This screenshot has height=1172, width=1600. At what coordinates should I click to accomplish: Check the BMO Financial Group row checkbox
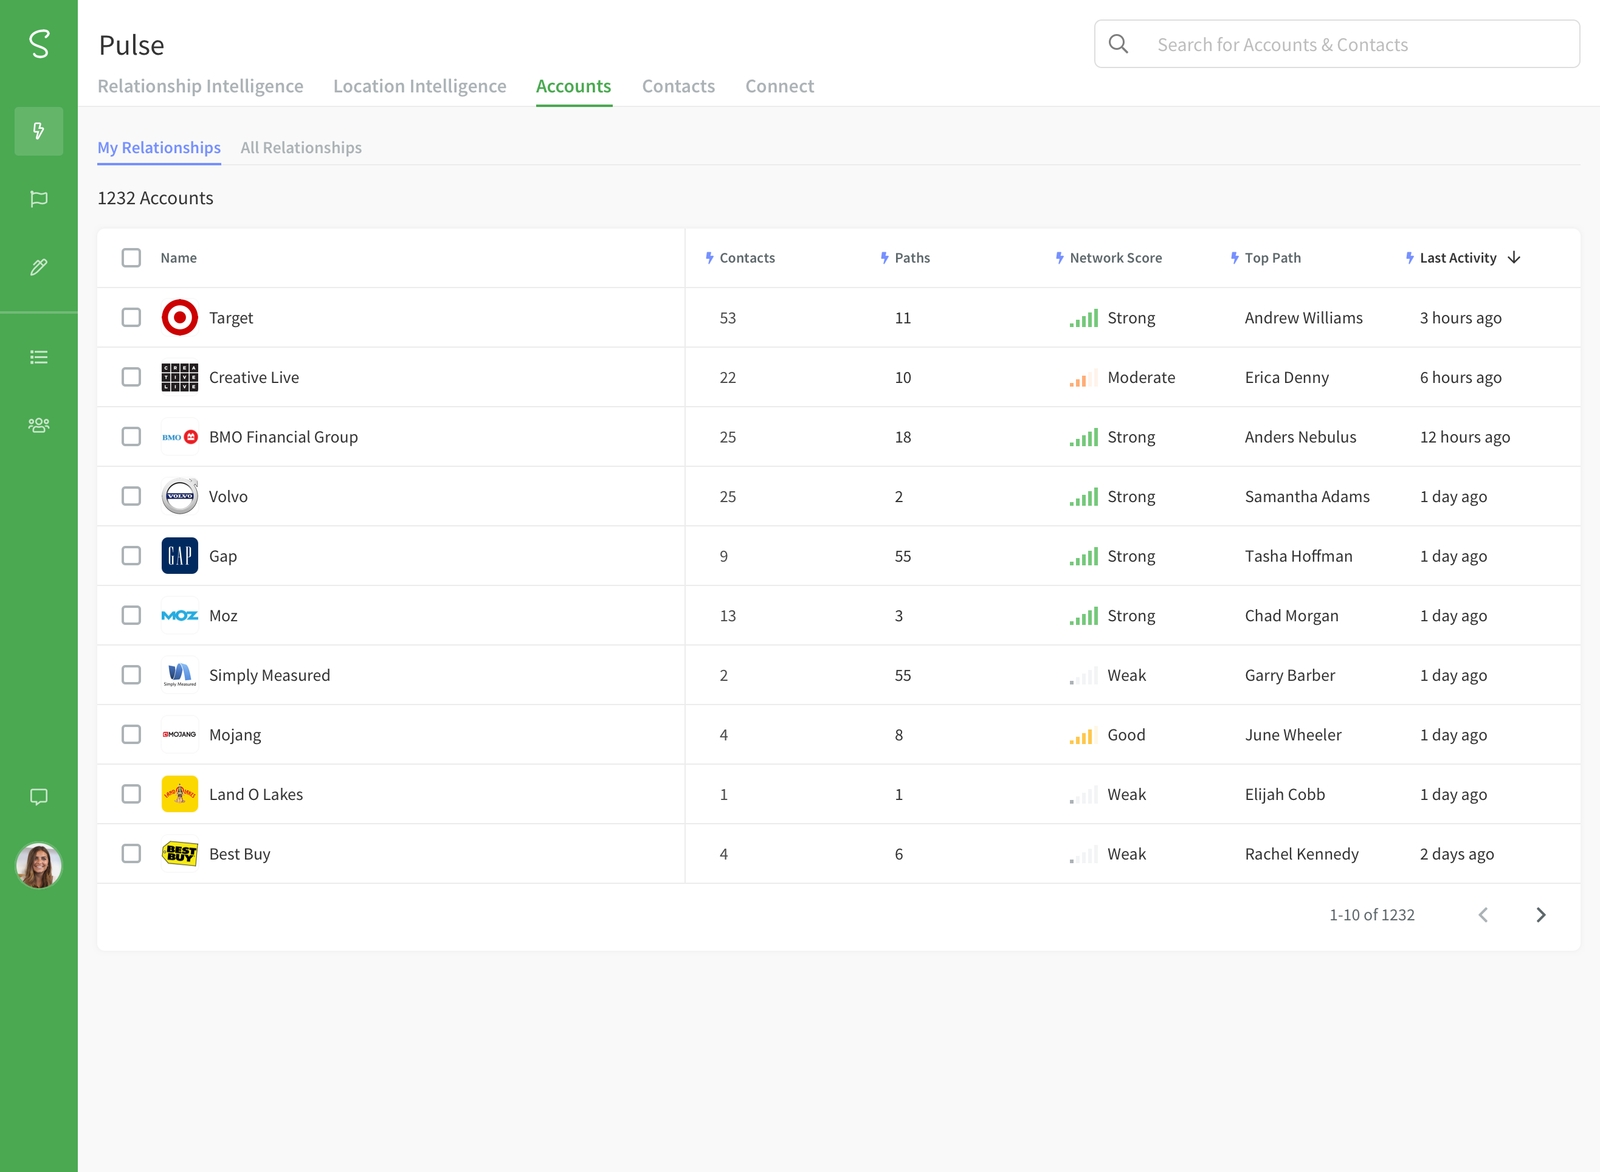pos(131,436)
